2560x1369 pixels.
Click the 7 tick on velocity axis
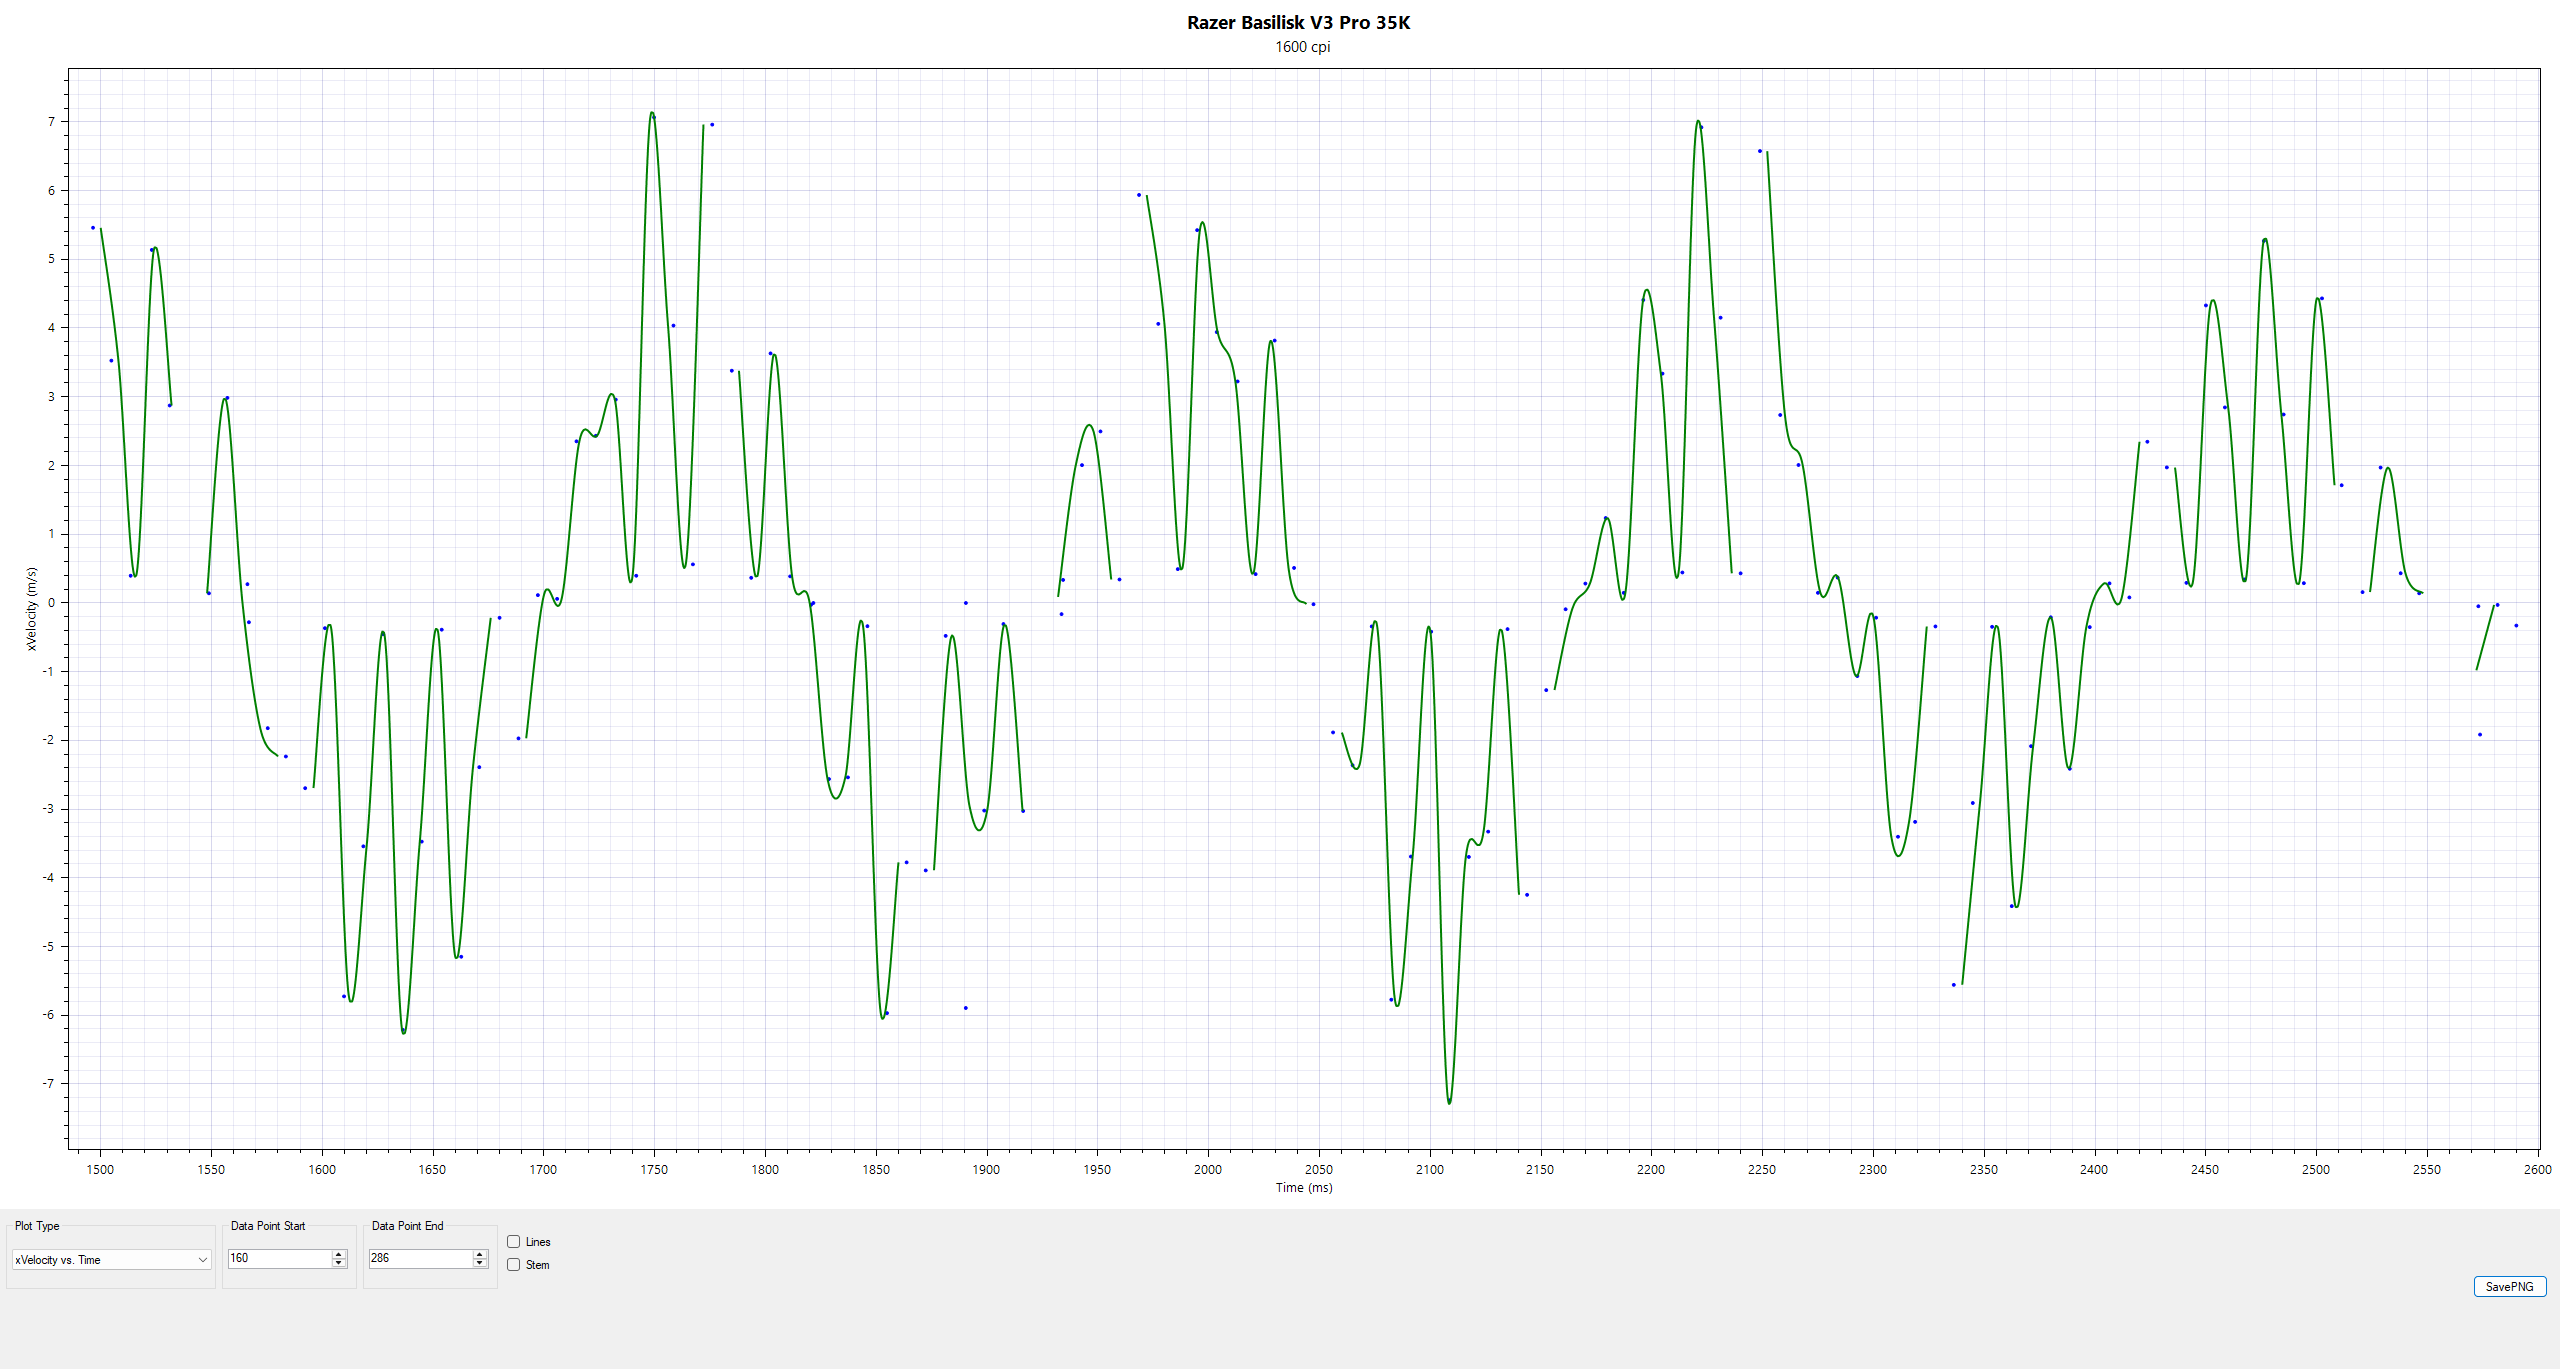tap(51, 122)
